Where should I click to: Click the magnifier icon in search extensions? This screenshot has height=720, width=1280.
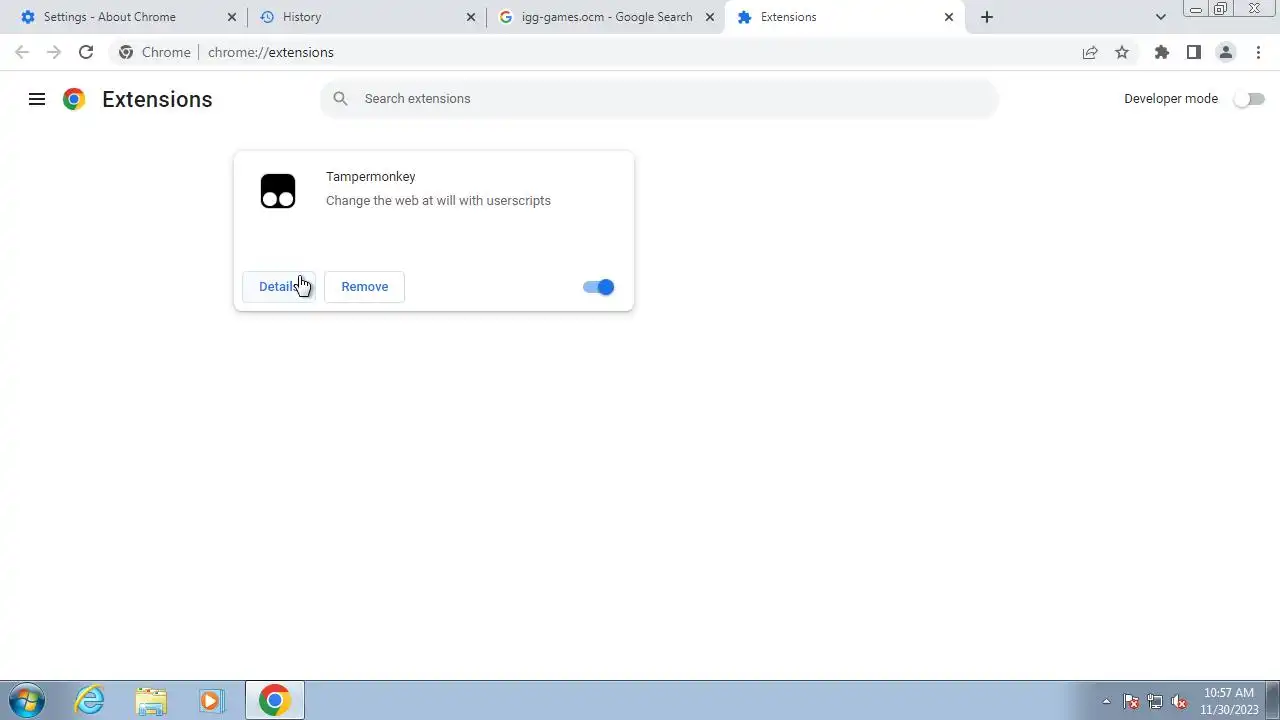pos(341,98)
